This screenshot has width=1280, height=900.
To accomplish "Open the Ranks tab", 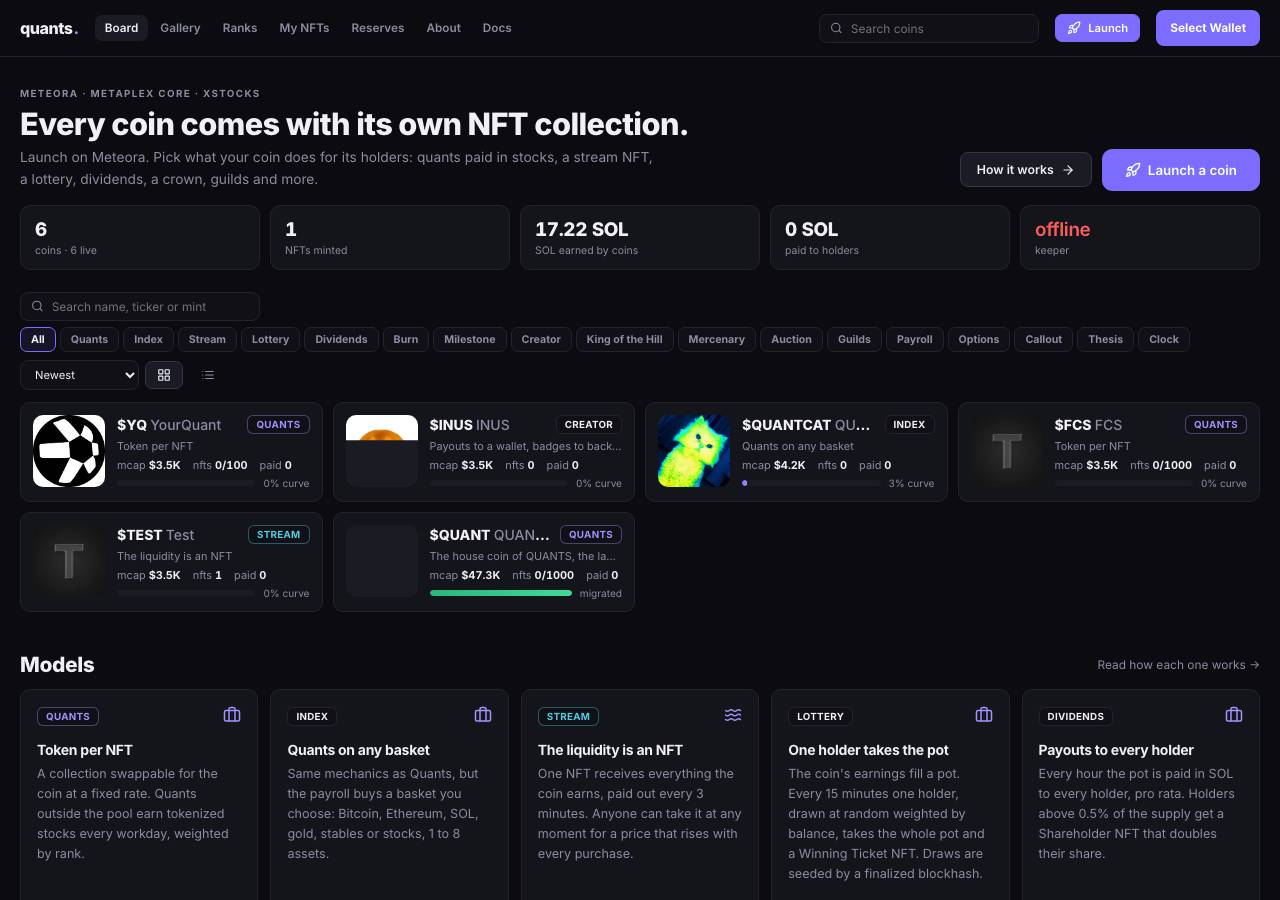I will (x=240, y=28).
